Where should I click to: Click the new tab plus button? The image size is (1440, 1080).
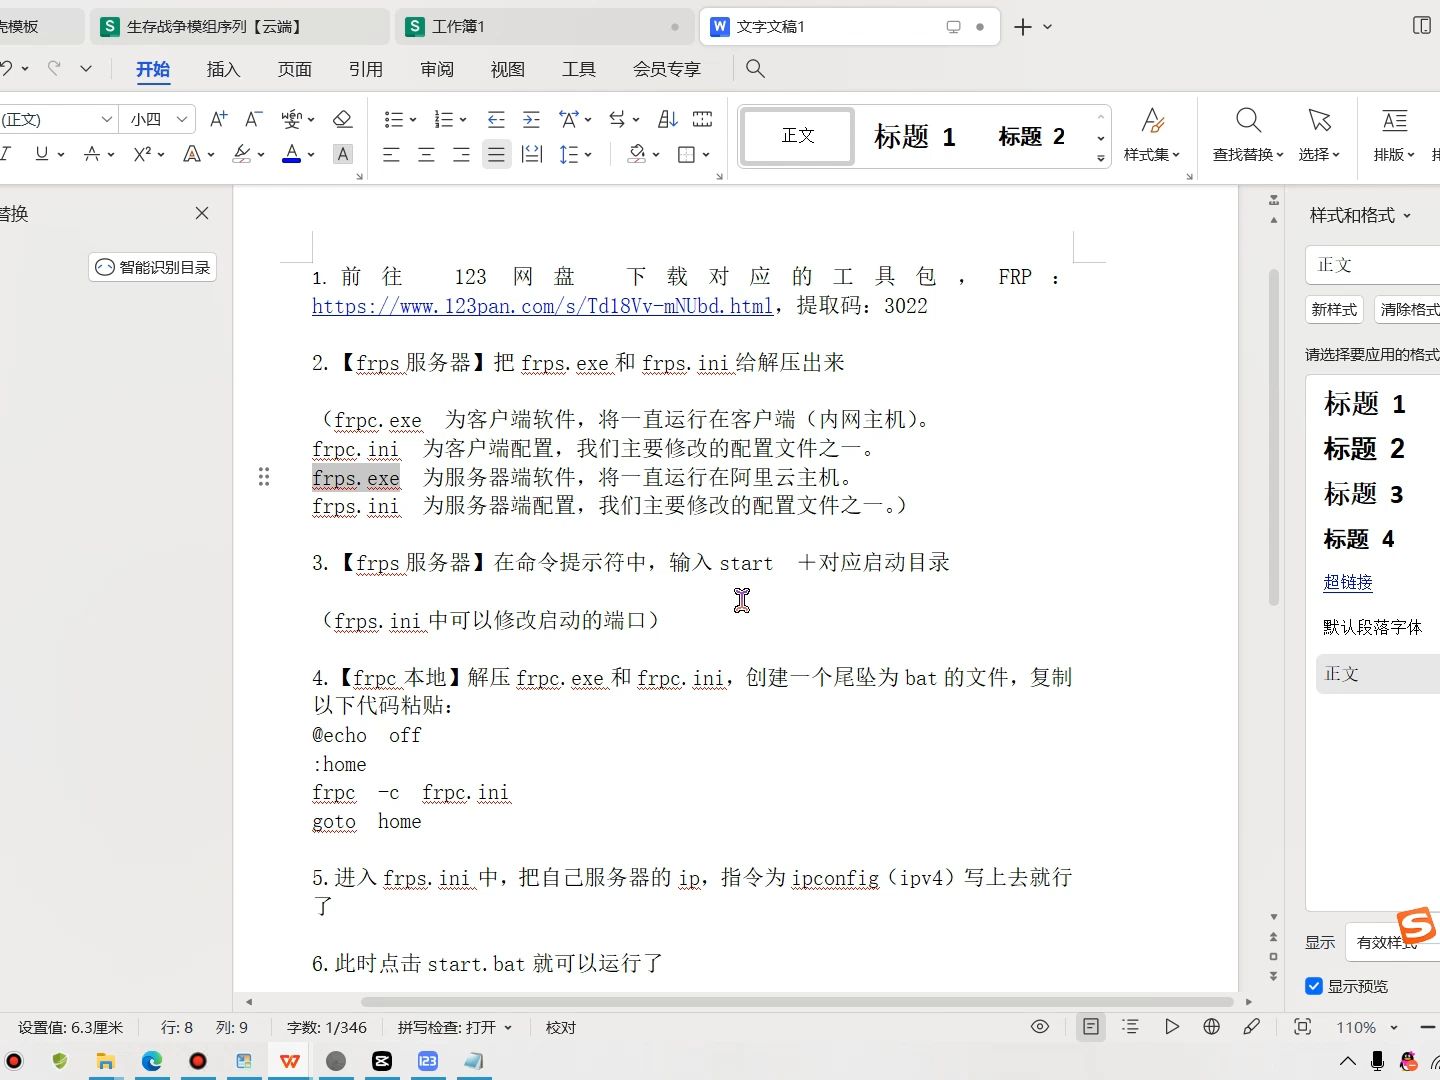(x=1022, y=27)
